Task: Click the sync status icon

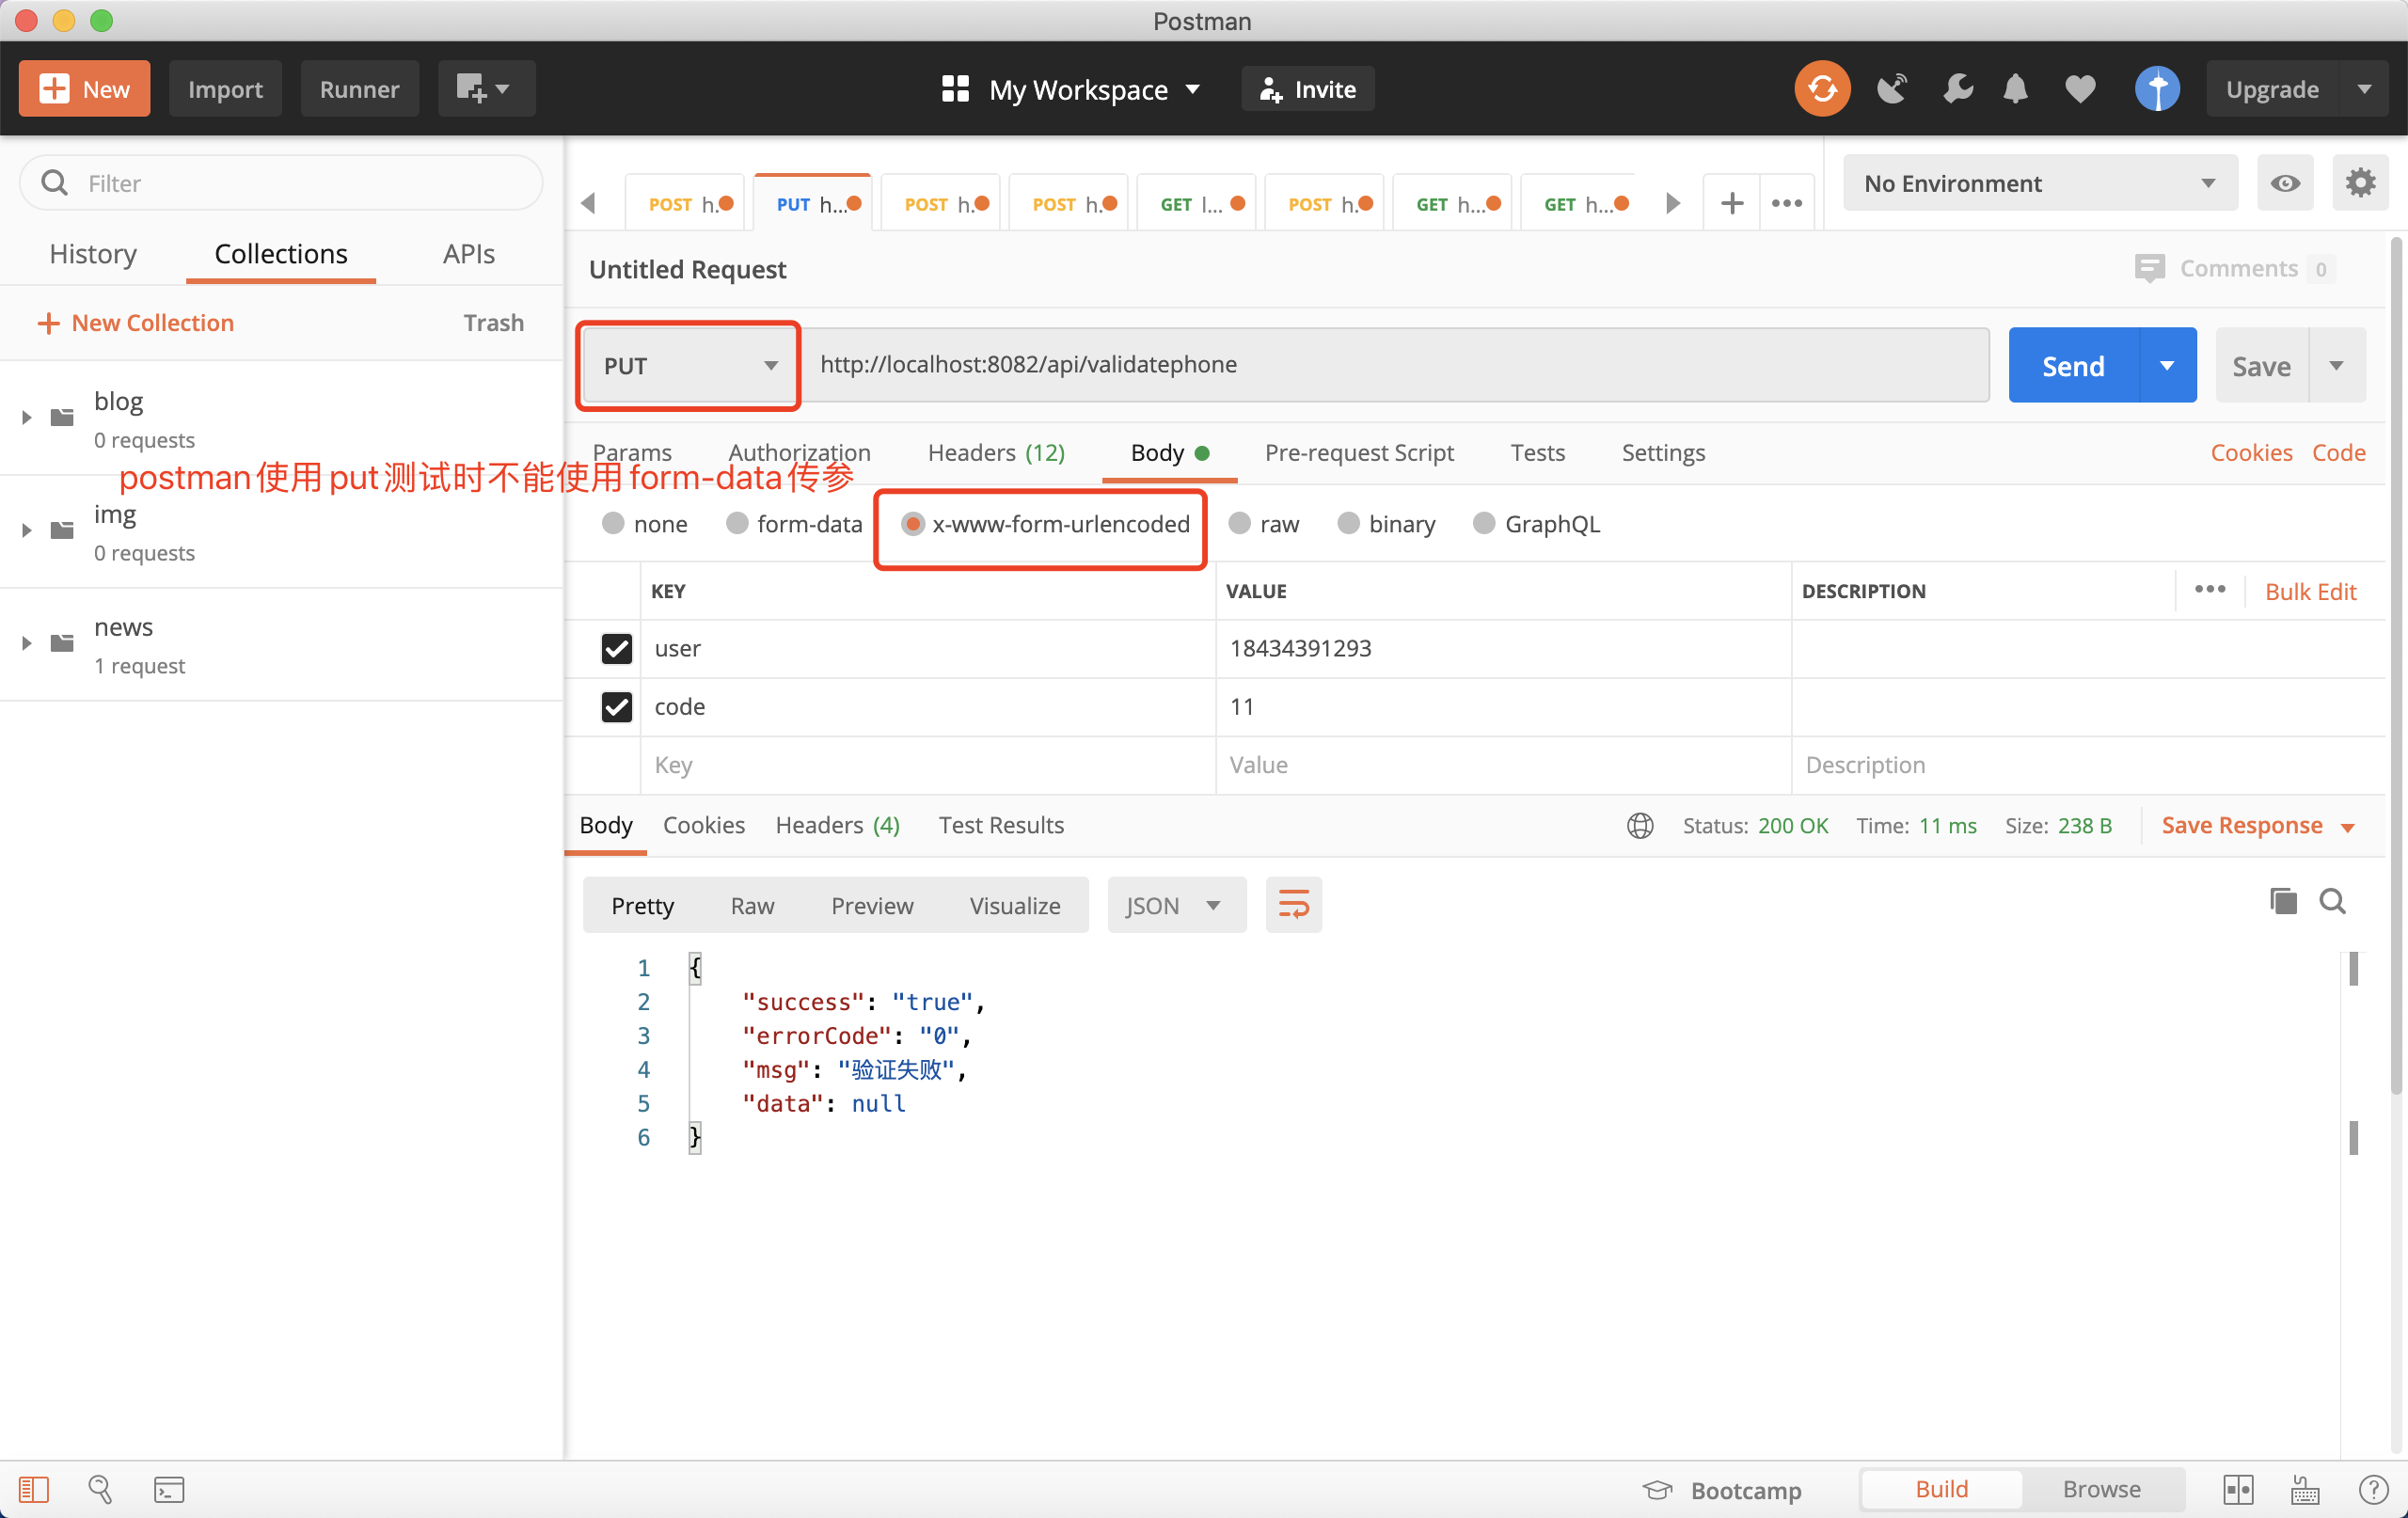Action: (1821, 89)
